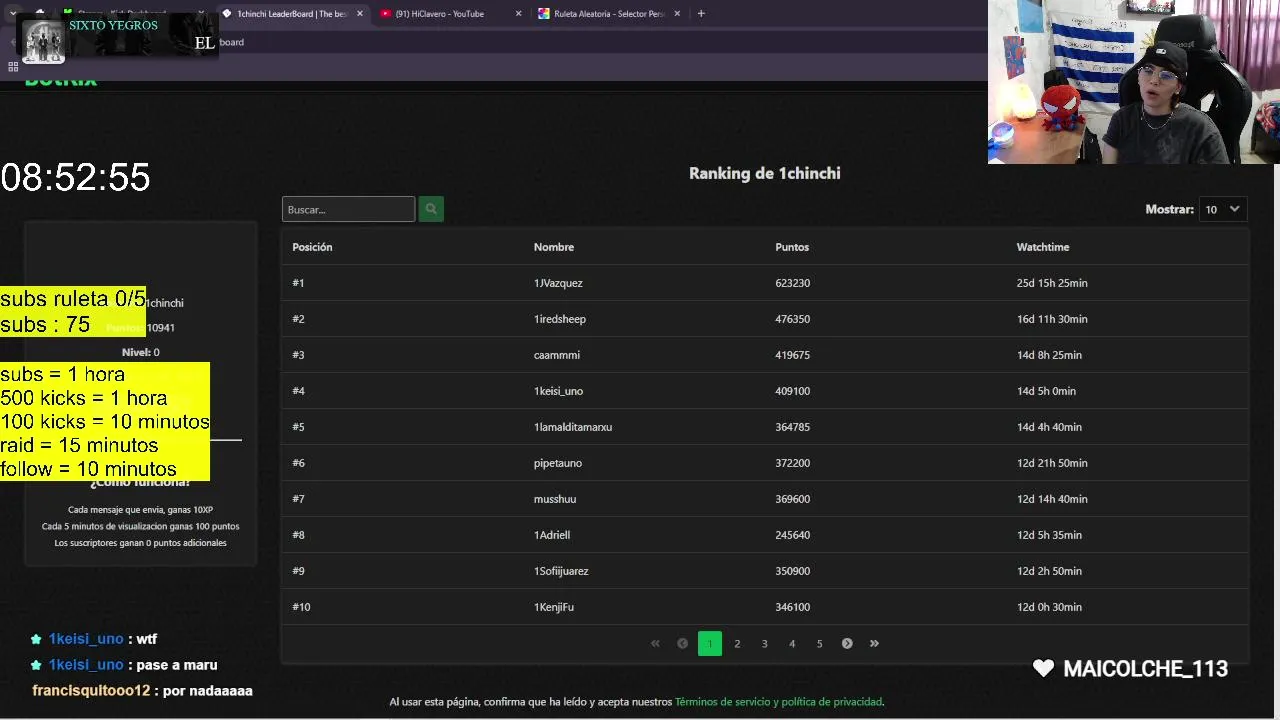
Task: Click chat username francisquitooo12
Action: point(91,691)
